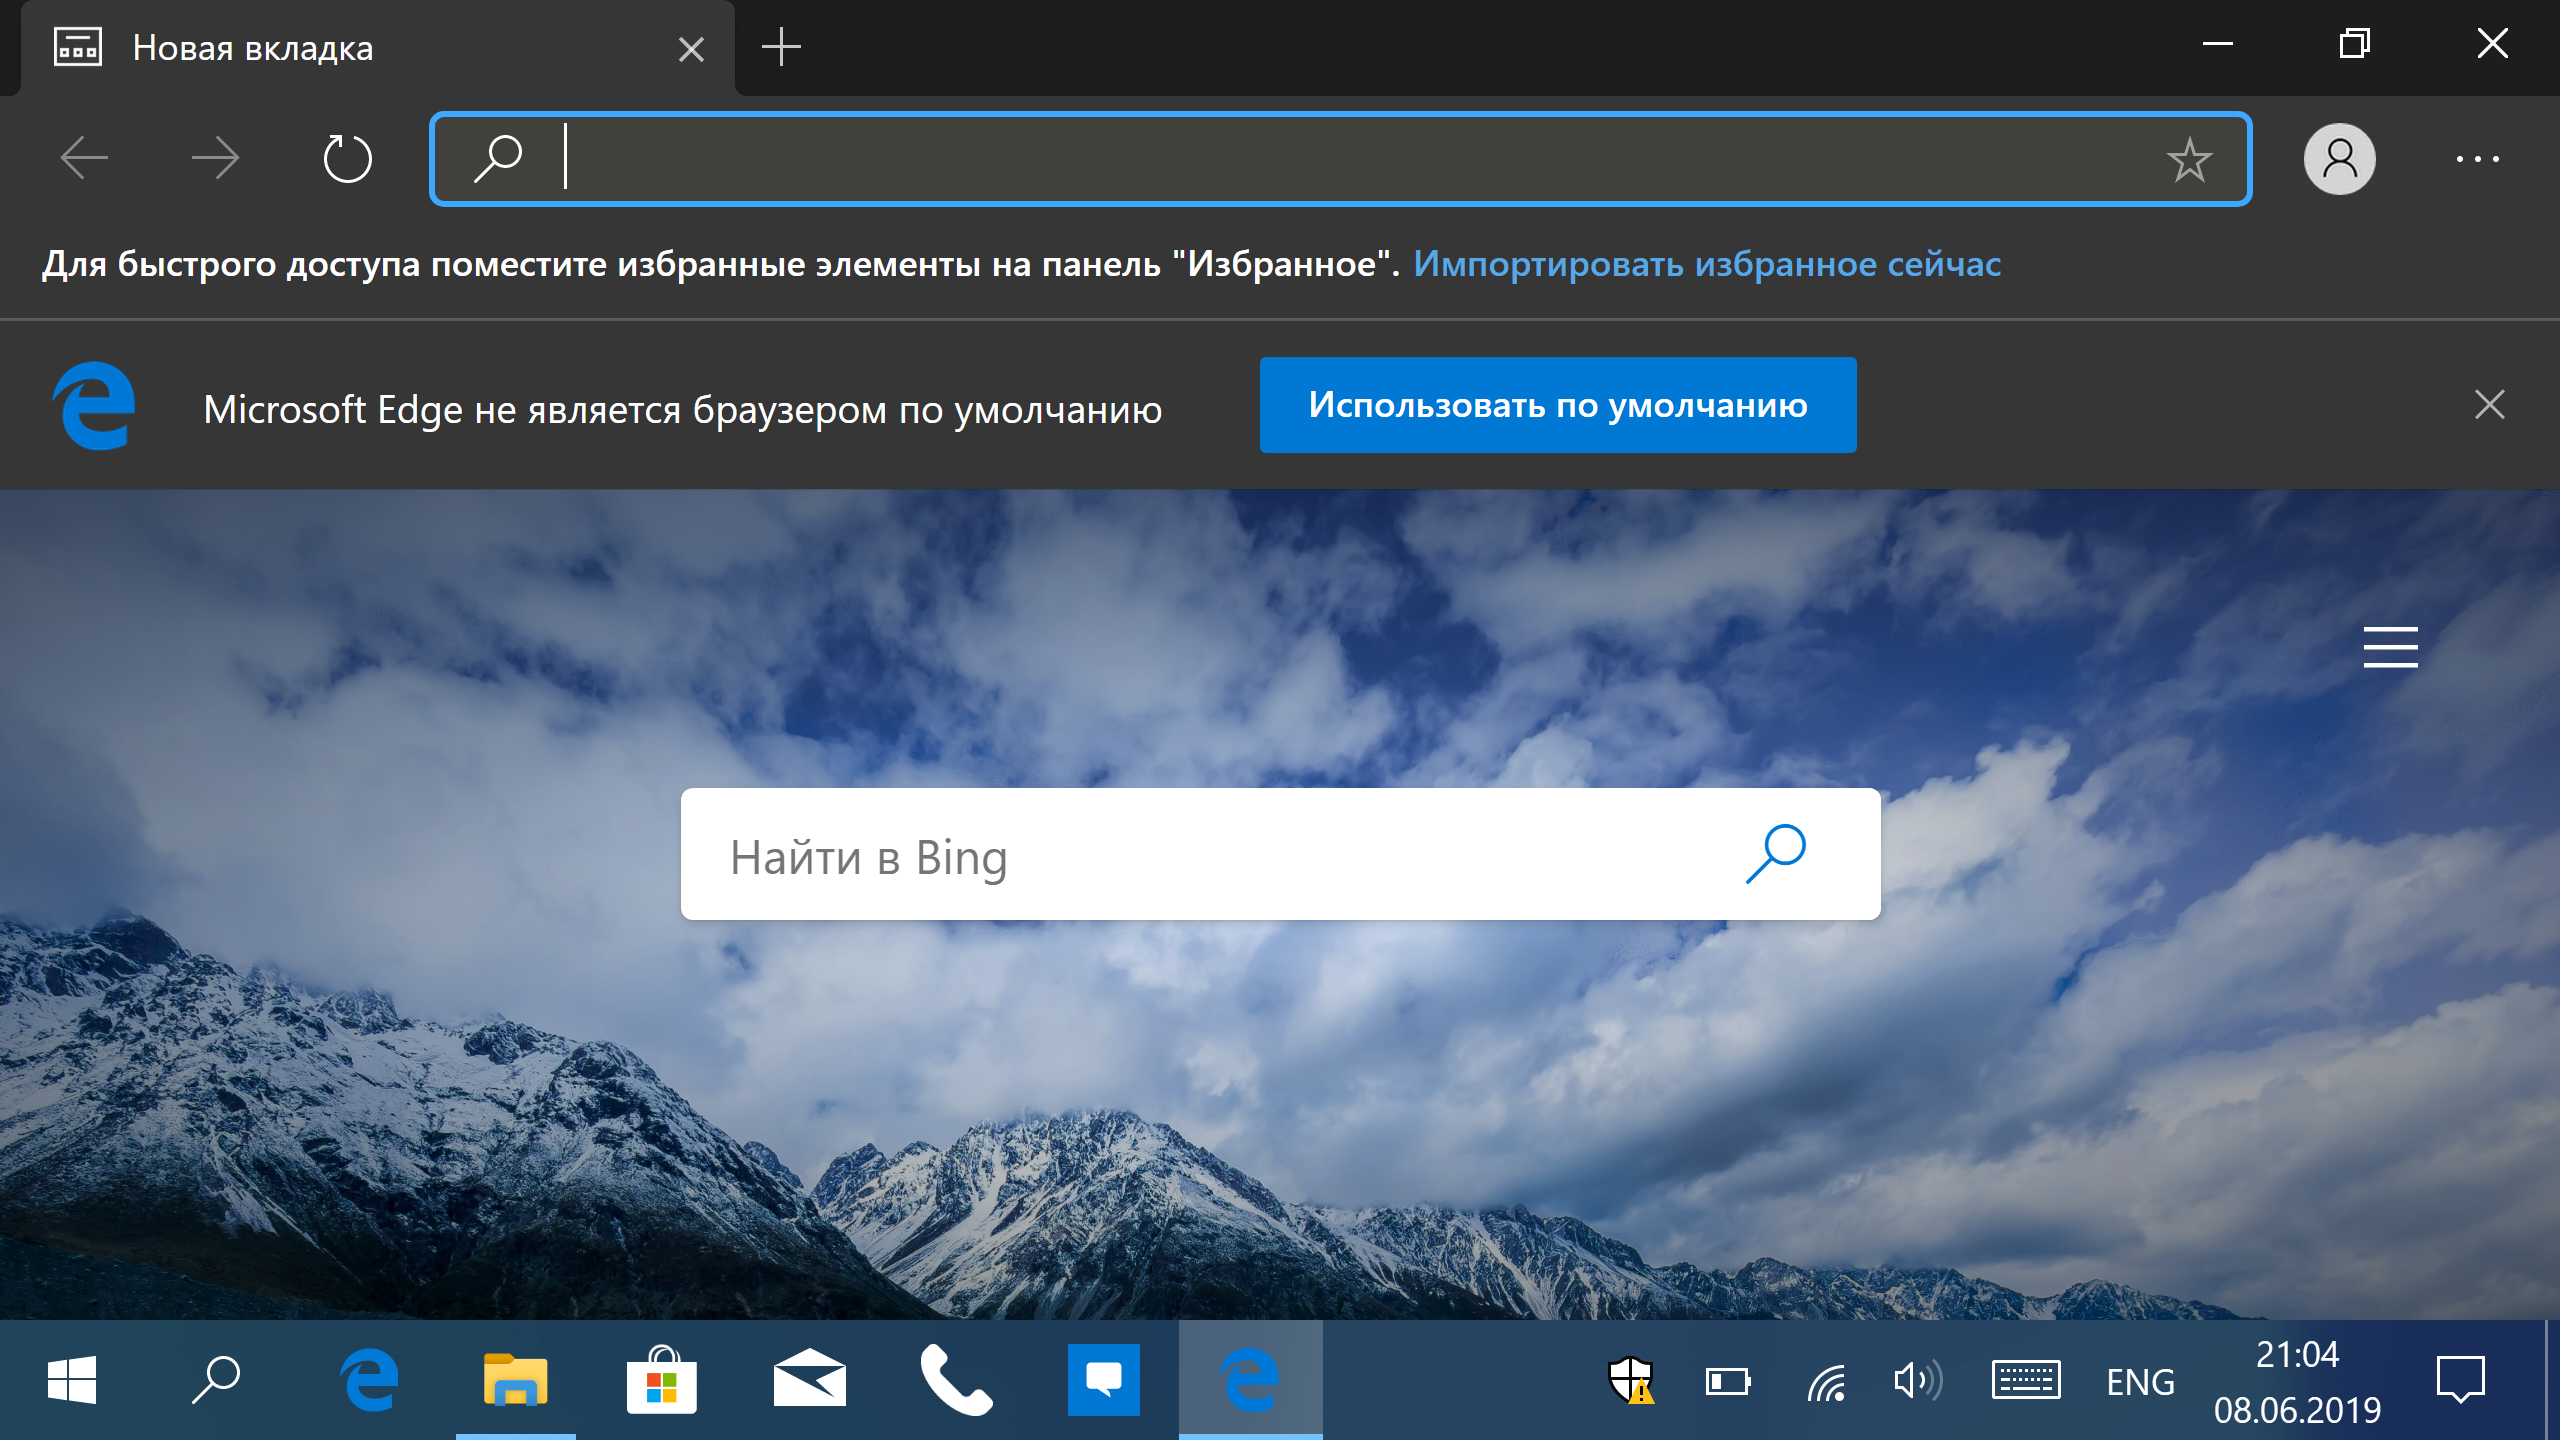Go back with the back arrow
Image resolution: width=2560 pixels, height=1440 pixels.
click(84, 158)
